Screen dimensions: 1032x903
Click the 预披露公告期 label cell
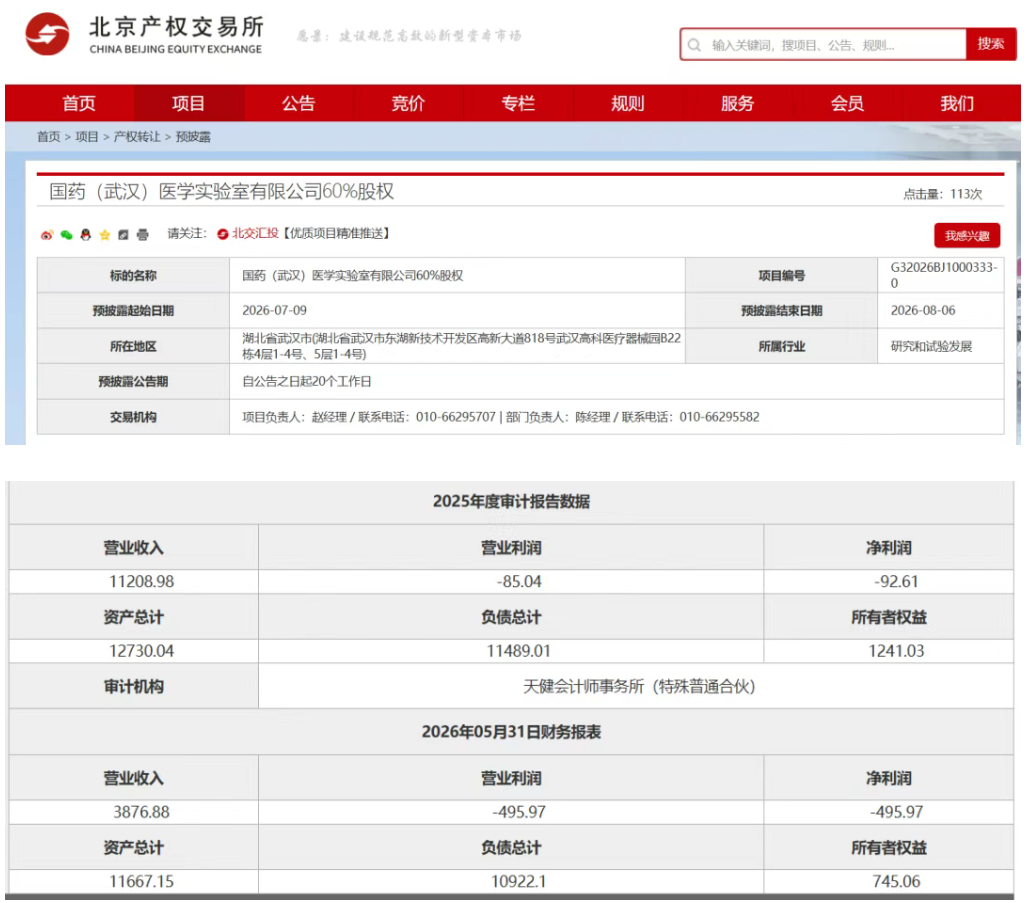pos(134,382)
